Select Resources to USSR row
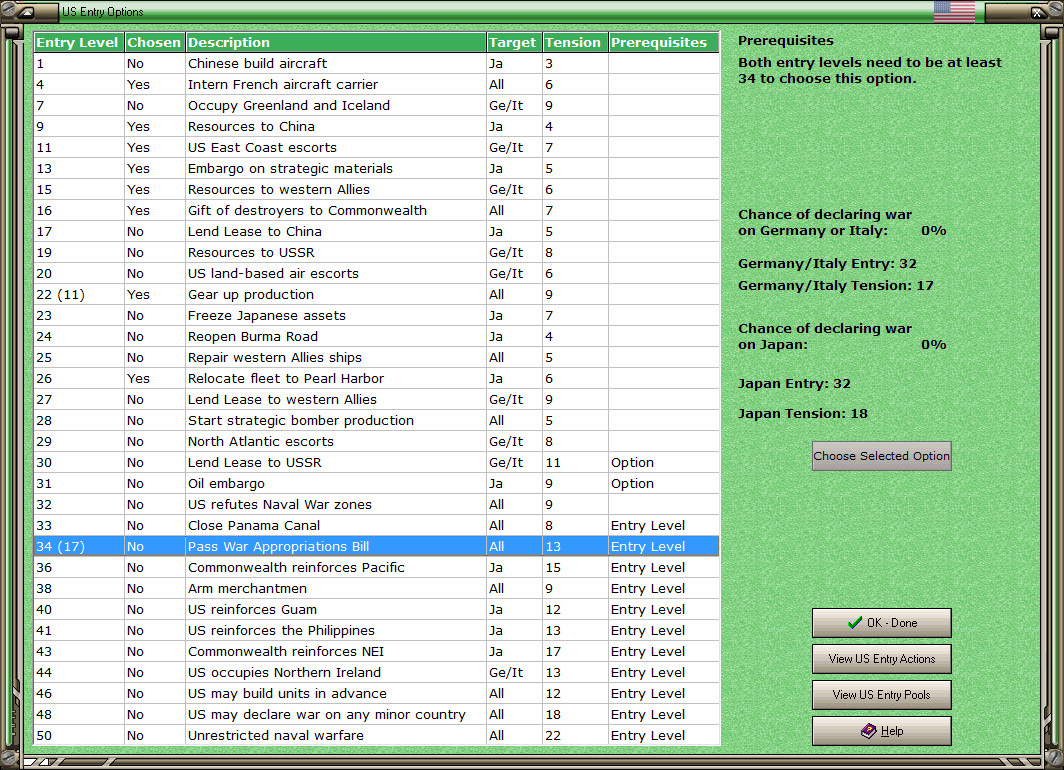 (377, 252)
